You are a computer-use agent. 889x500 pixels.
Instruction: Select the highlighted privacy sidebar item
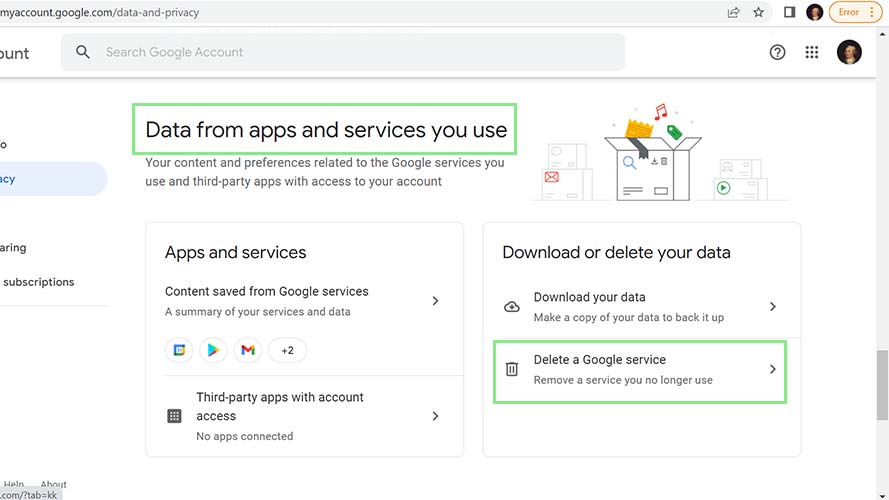point(51,179)
